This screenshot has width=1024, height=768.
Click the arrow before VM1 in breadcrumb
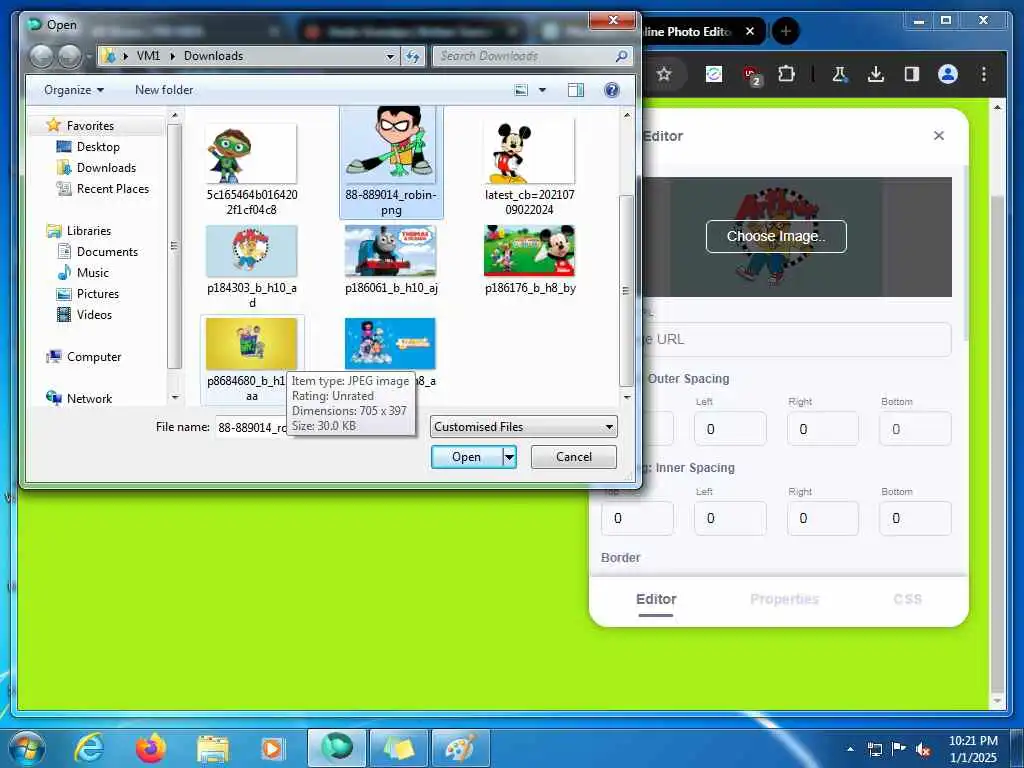coord(125,56)
